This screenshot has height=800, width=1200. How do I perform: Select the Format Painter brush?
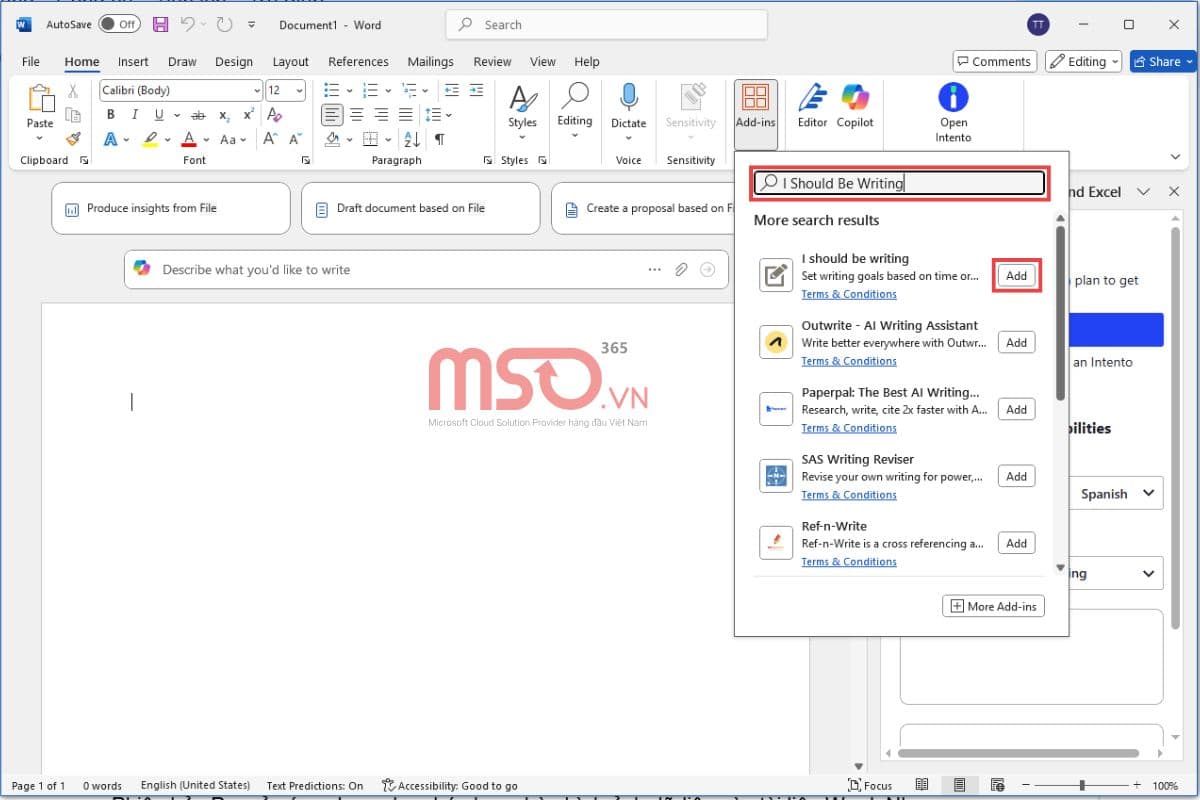73,139
